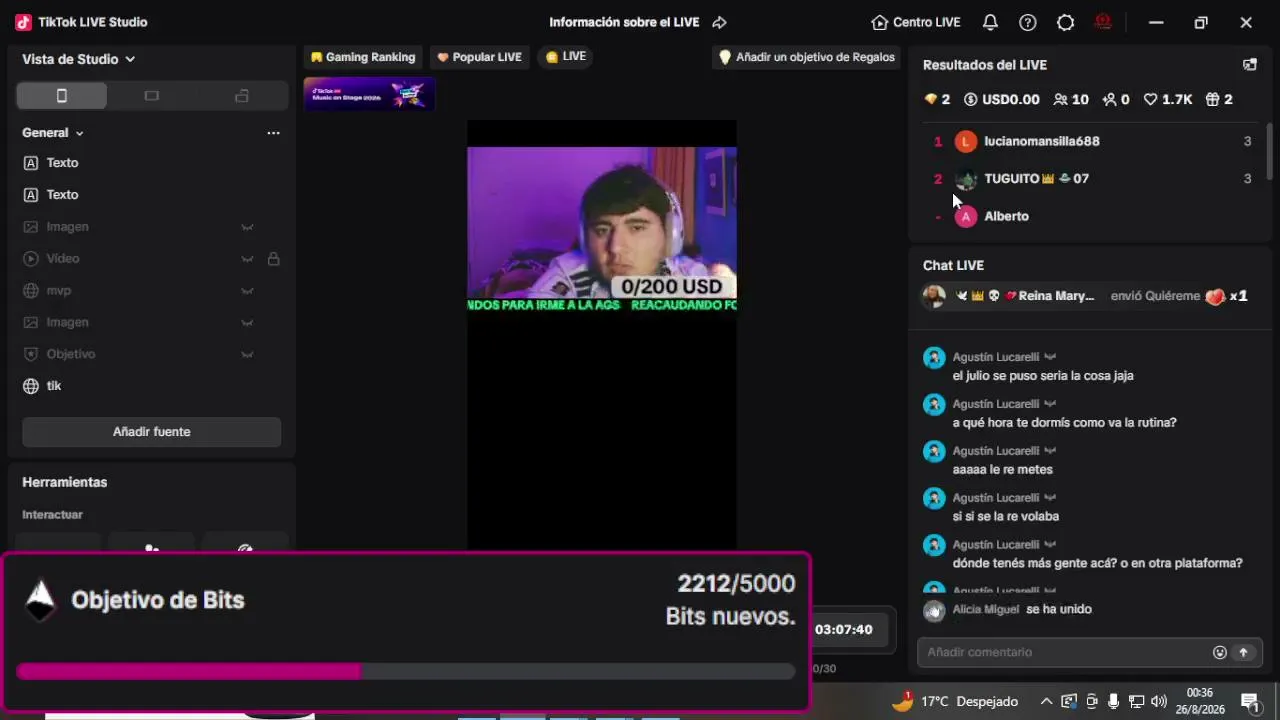Switch to portrait layout mode
The height and width of the screenshot is (720, 1280).
(x=62, y=96)
